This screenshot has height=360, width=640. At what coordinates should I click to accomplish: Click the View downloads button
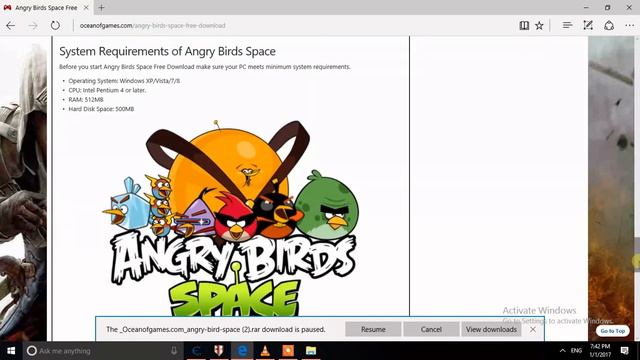(491, 329)
